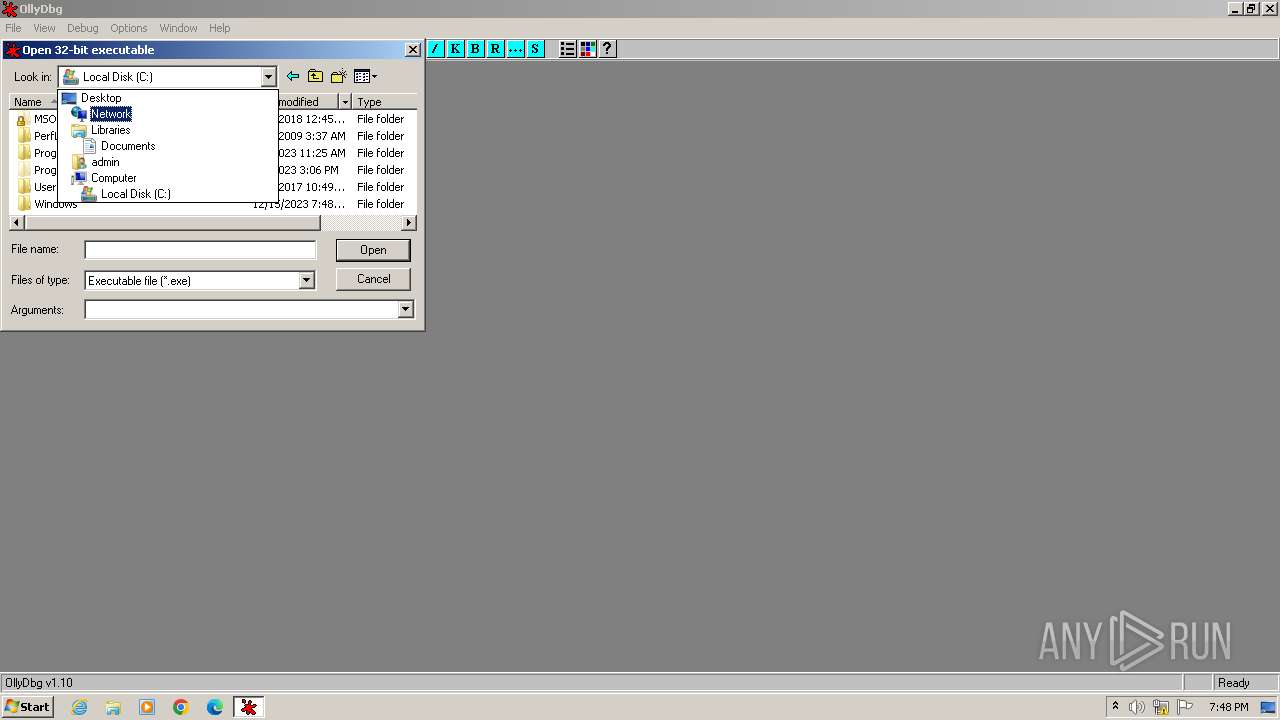The image size is (1280, 720).
Task: Click the Cancel button
Action: [373, 279]
